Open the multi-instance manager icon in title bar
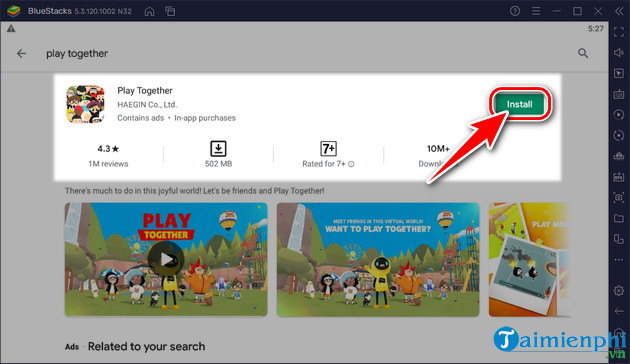This screenshot has height=364, width=630. pos(170,11)
